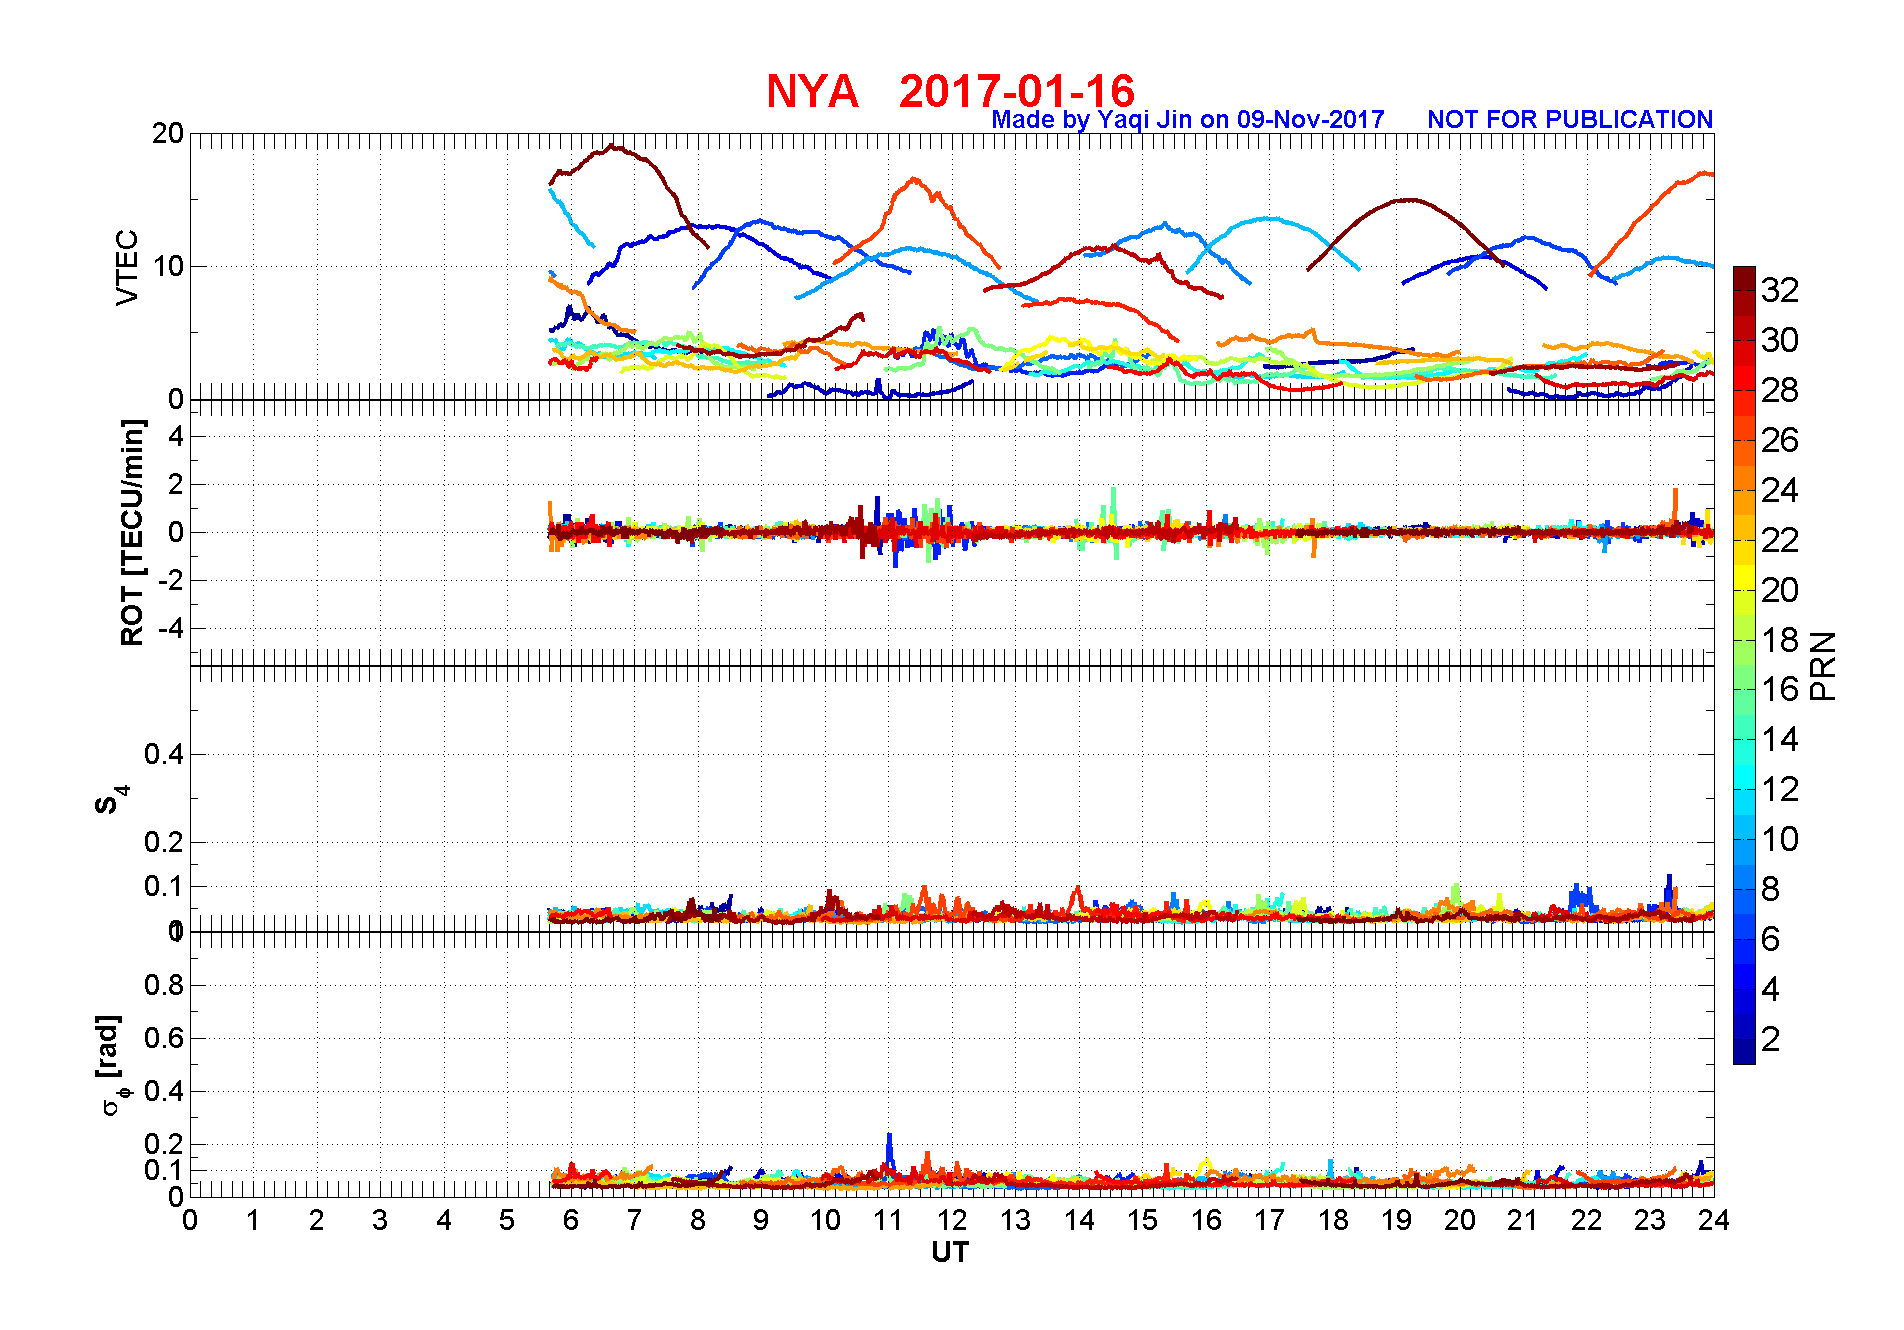Click colorbar tick label "2"
1904x1330 pixels.
click(x=1771, y=1039)
